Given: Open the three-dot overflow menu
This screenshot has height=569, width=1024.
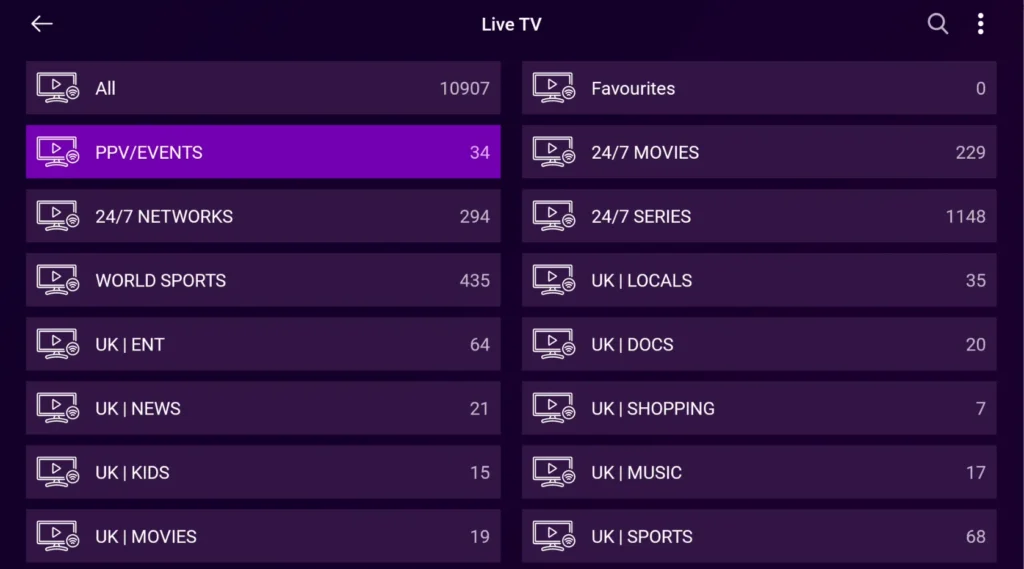Looking at the screenshot, I should 980,24.
